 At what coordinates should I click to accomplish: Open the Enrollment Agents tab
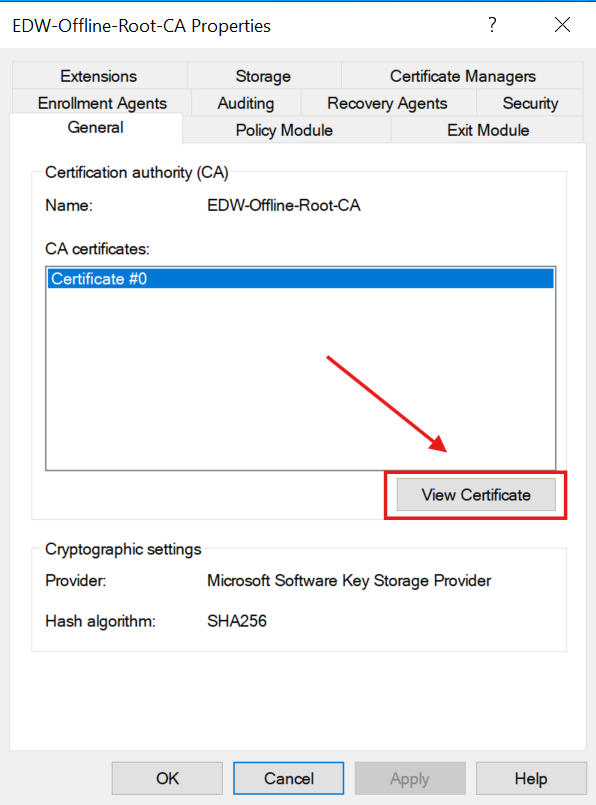[100, 102]
